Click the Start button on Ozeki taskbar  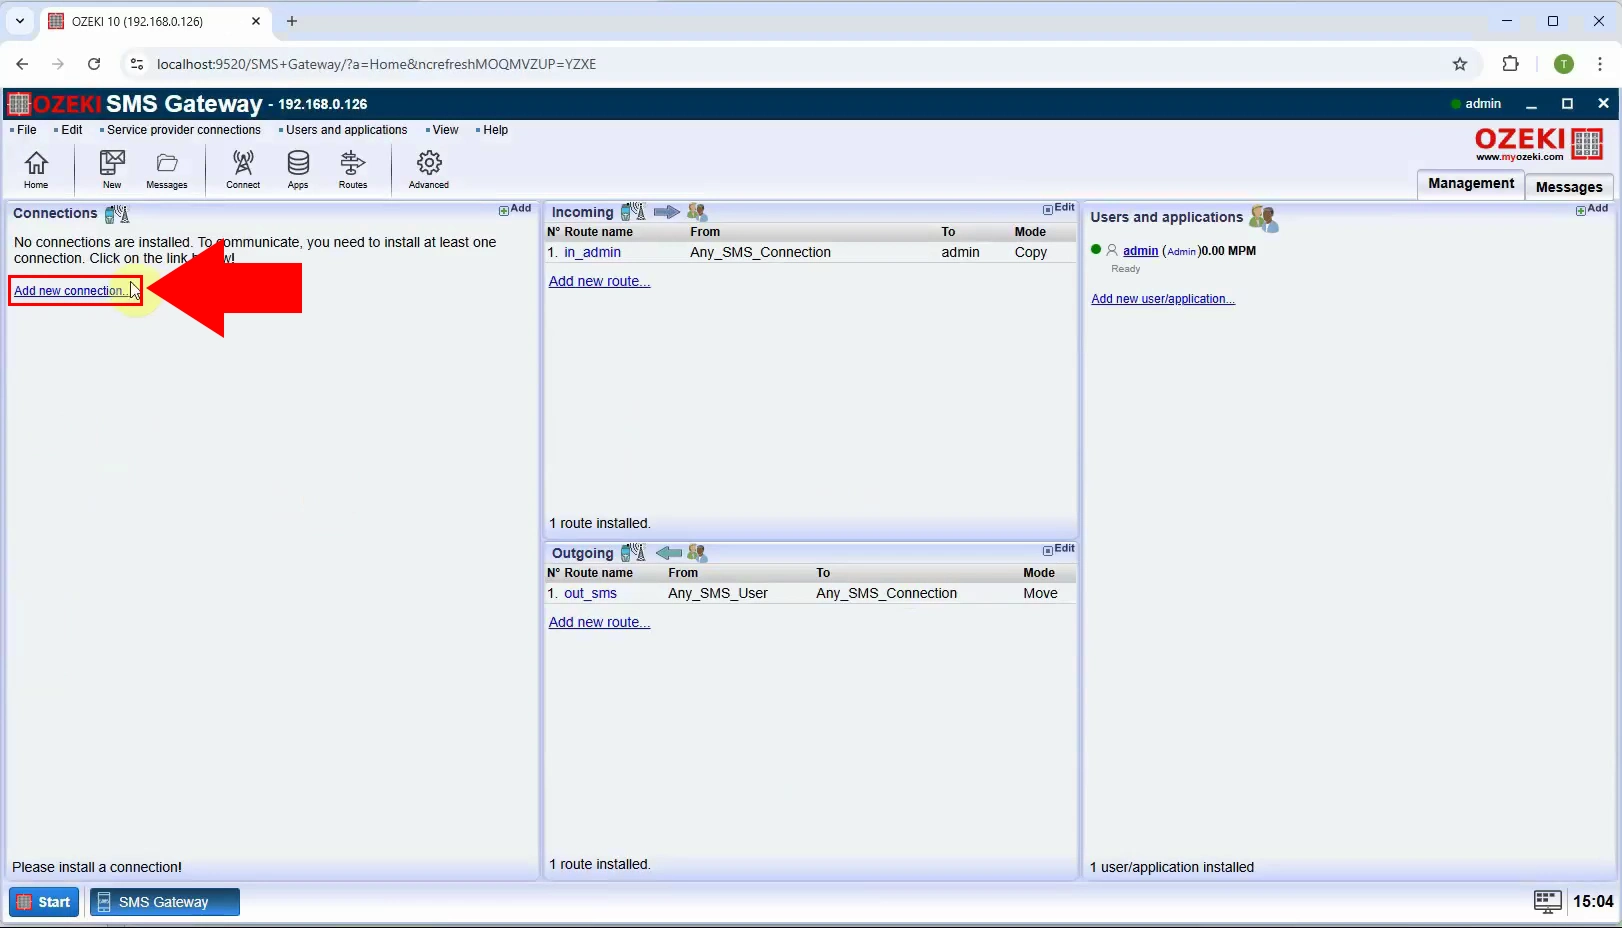tap(44, 902)
